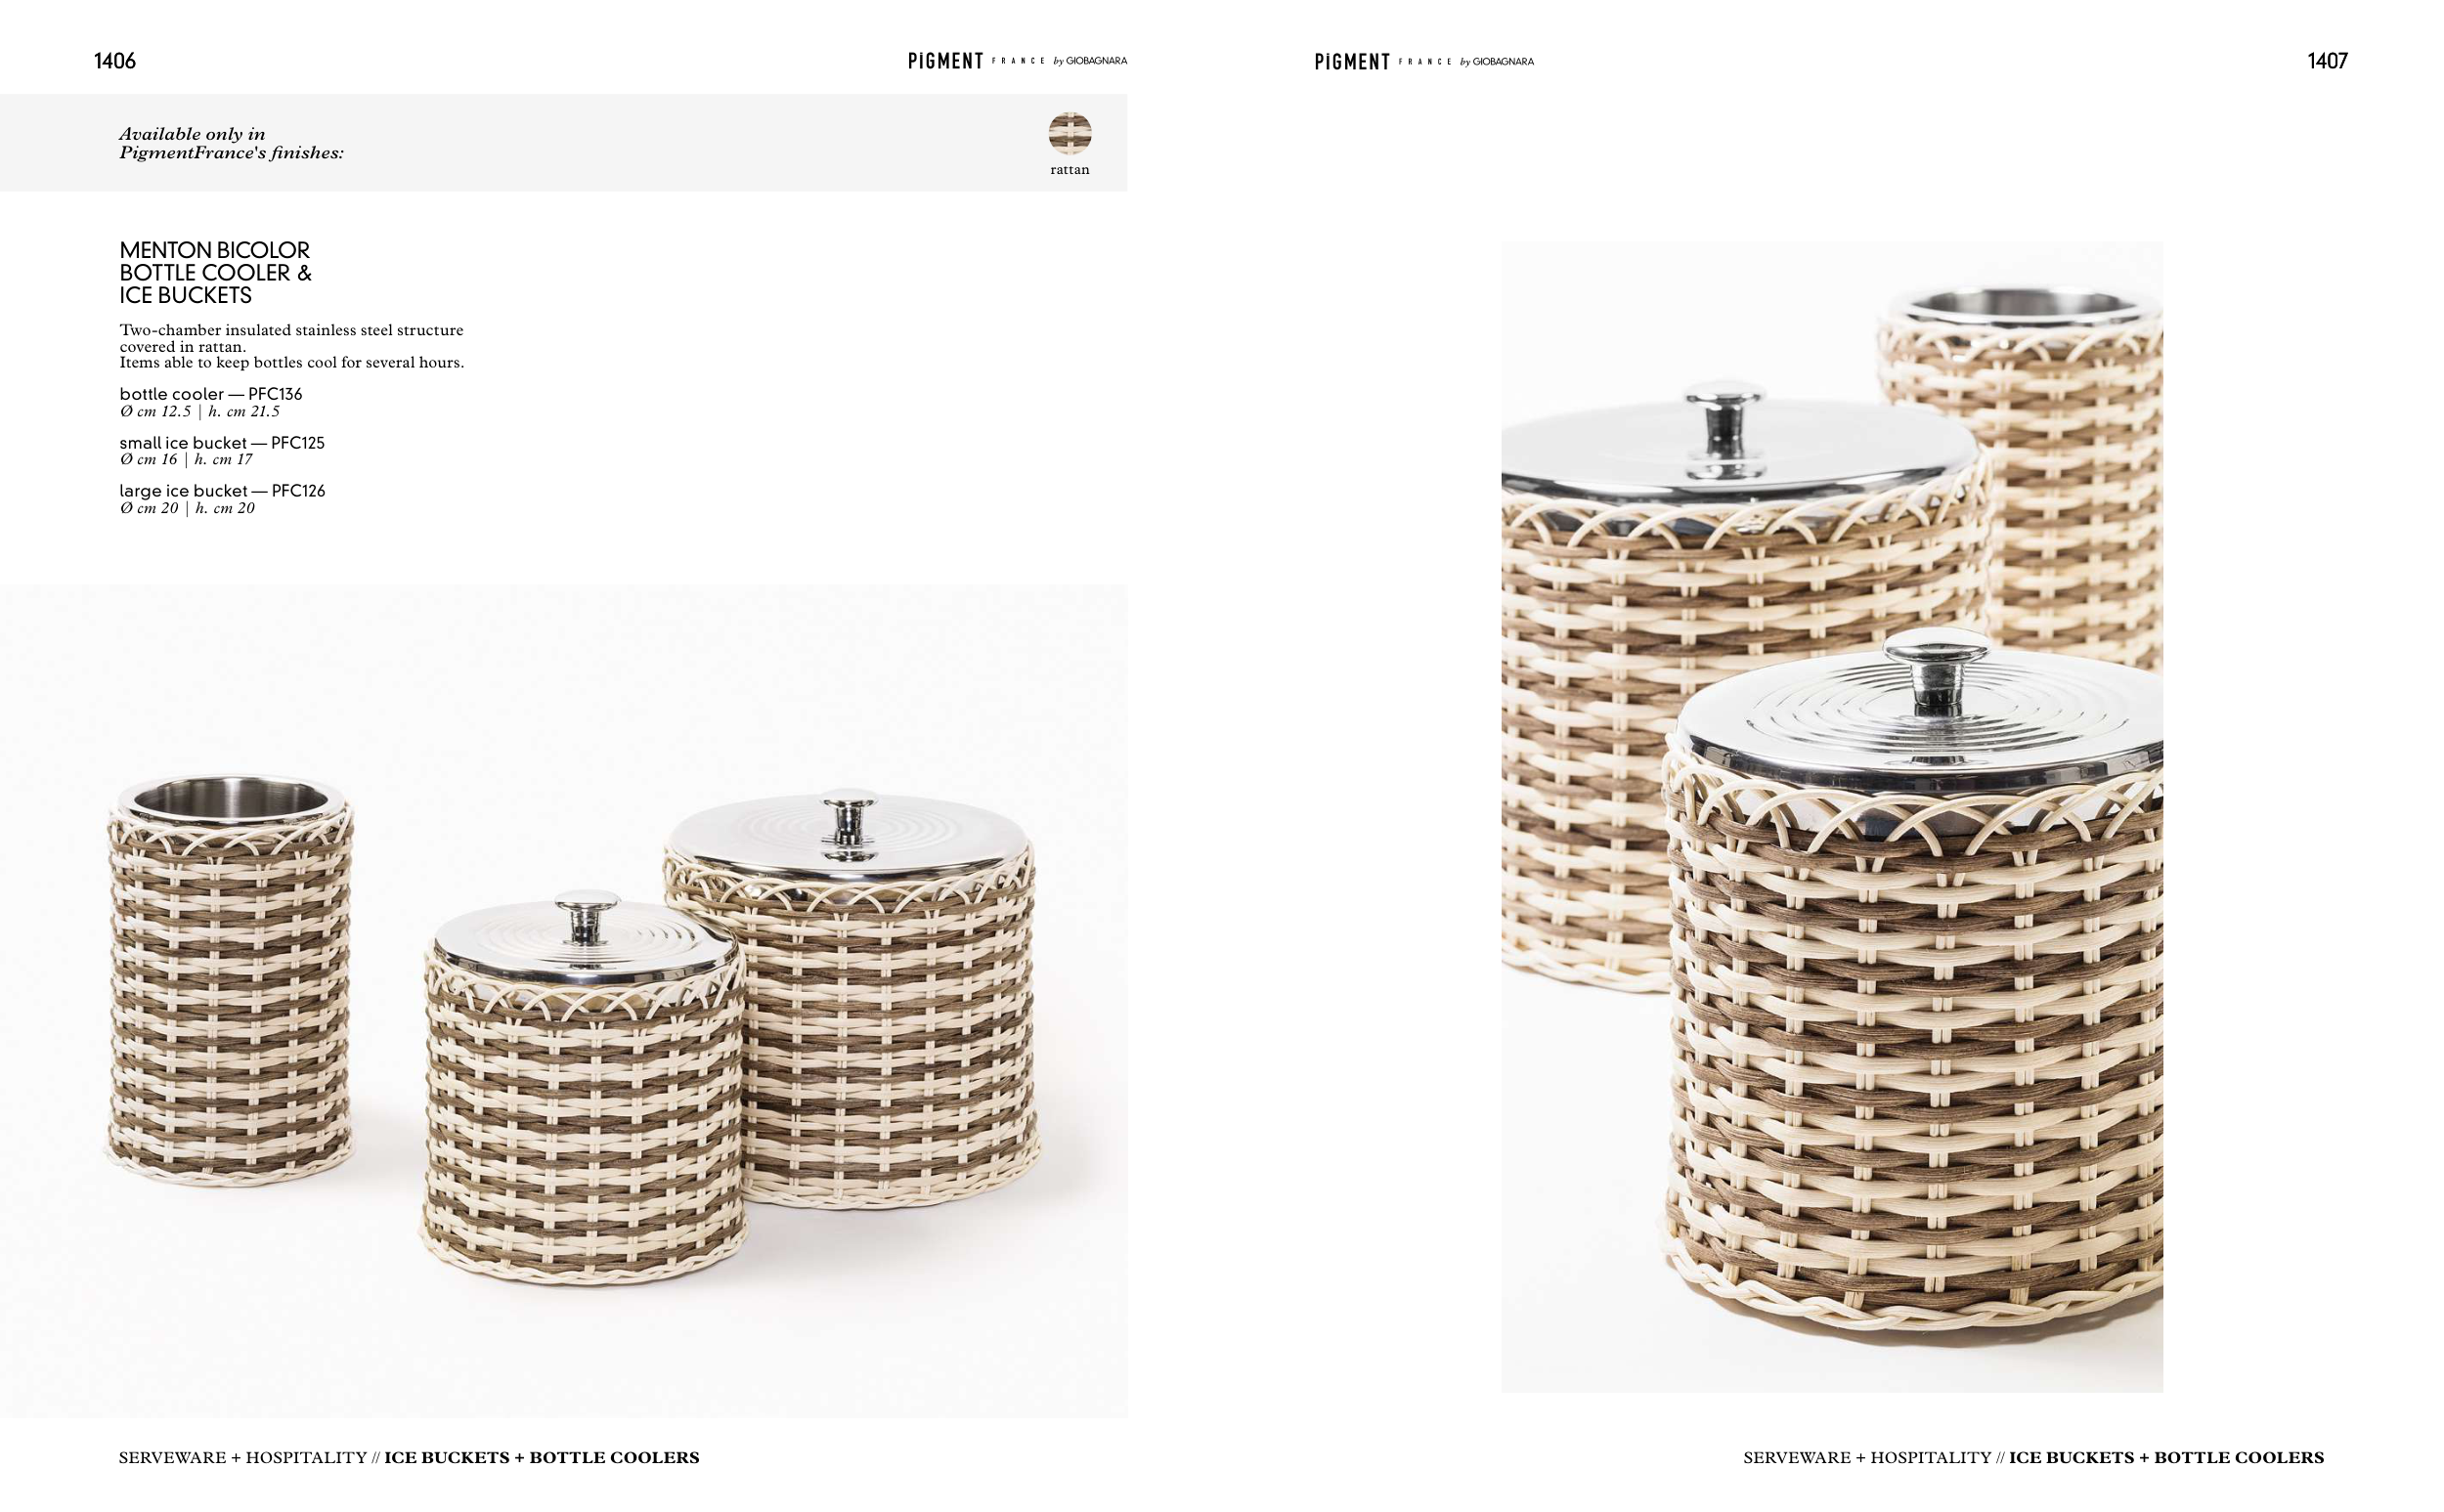Click the small lidded ice bucket in left photo

[585, 1088]
